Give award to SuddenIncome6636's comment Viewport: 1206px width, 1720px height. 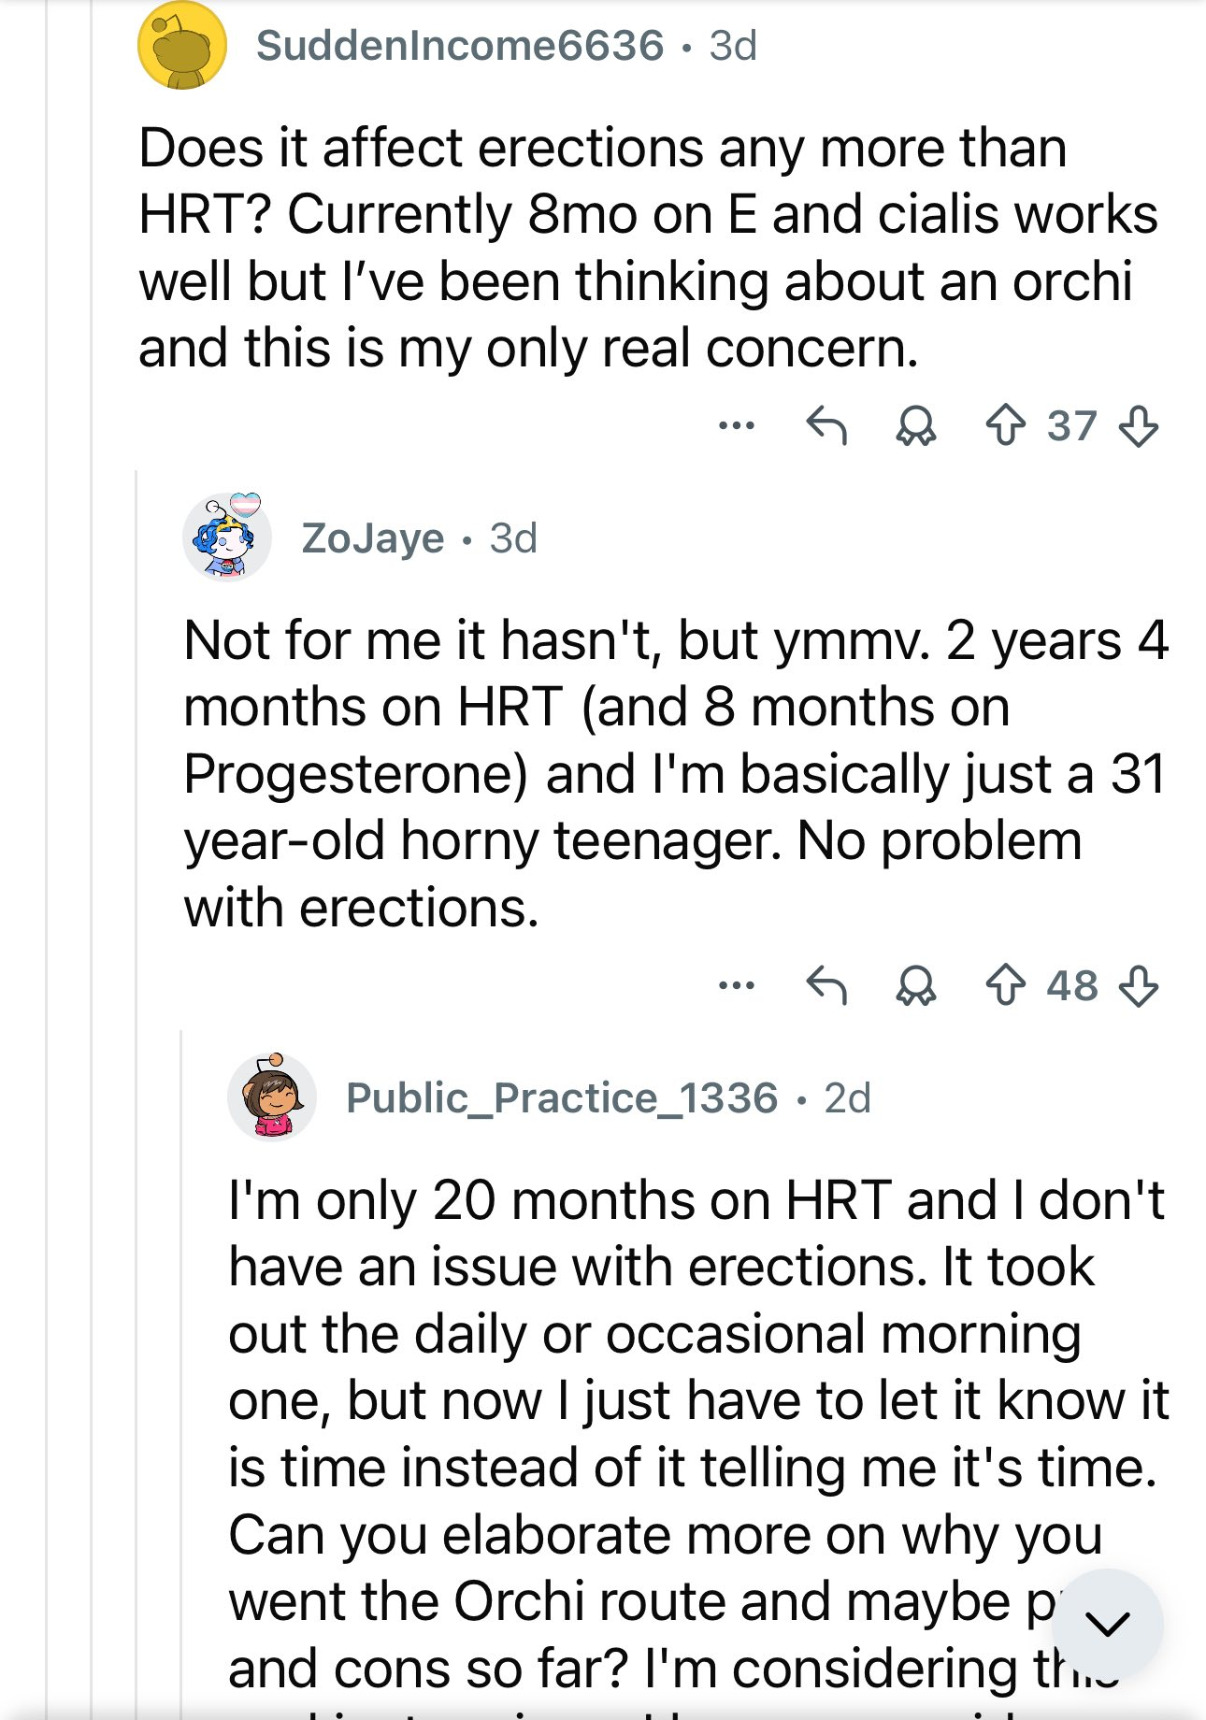(x=915, y=427)
